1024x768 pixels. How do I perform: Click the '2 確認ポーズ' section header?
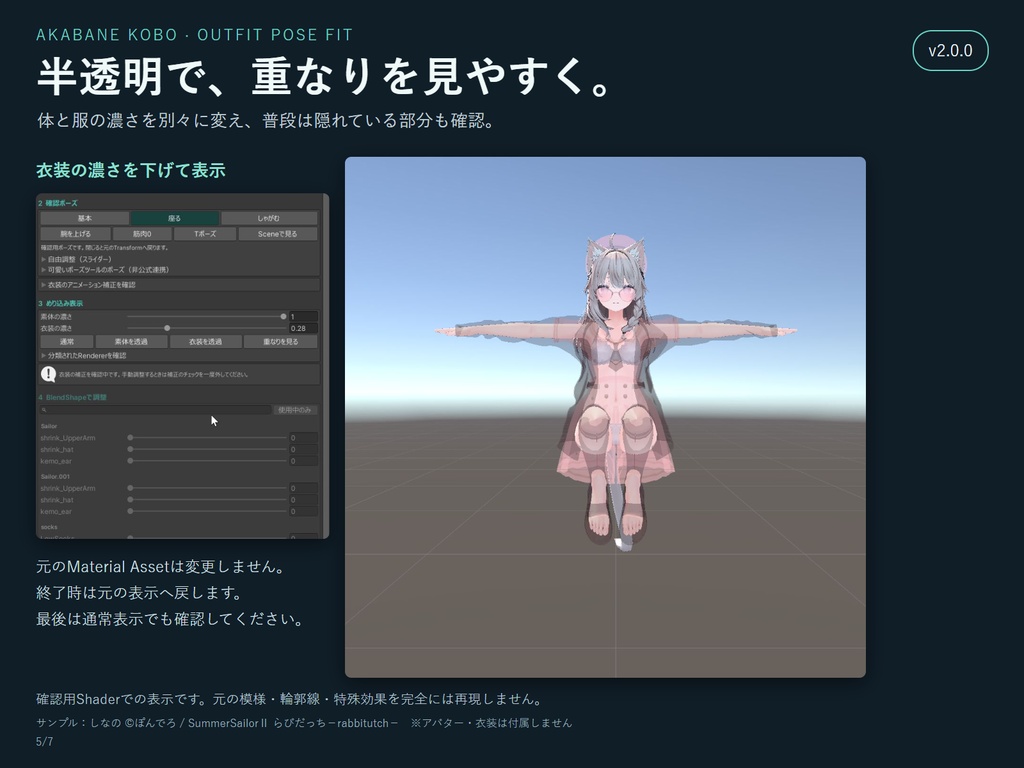[x=57, y=203]
